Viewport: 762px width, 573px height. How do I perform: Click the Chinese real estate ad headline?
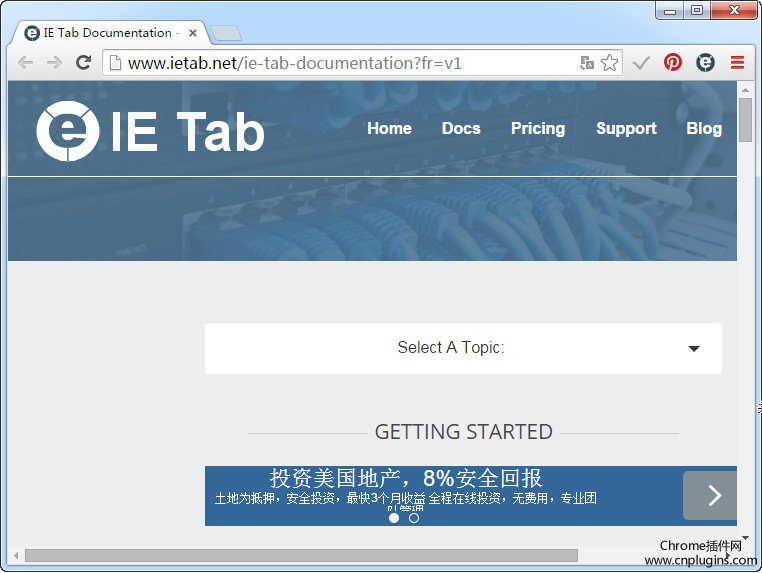(406, 478)
